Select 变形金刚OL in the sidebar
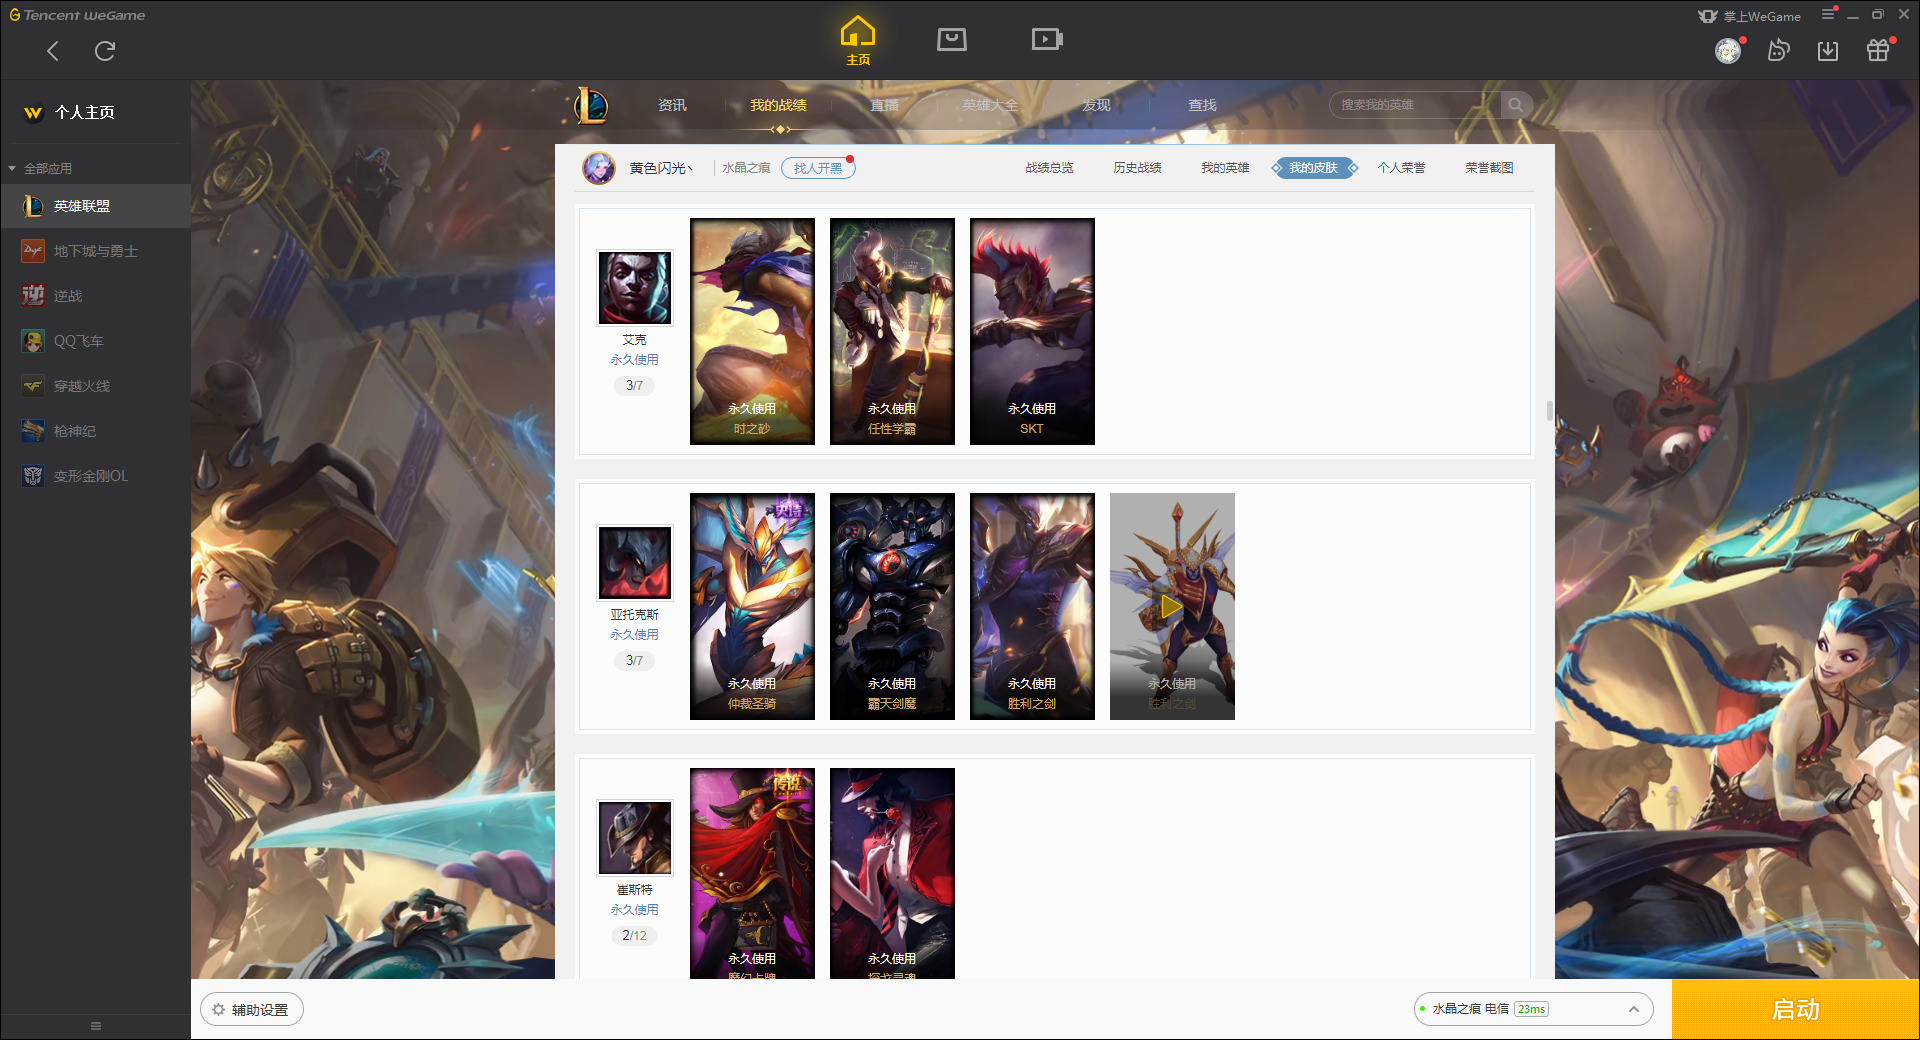The width and height of the screenshot is (1920, 1040). click(x=95, y=476)
